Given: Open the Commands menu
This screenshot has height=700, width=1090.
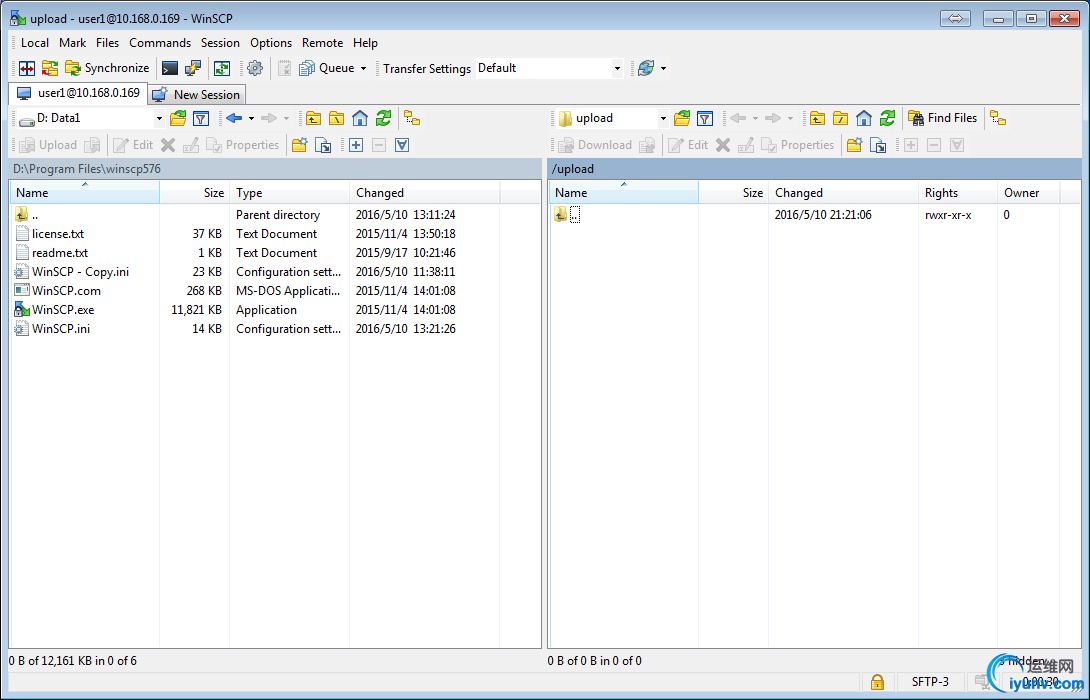Looking at the screenshot, I should coord(160,43).
